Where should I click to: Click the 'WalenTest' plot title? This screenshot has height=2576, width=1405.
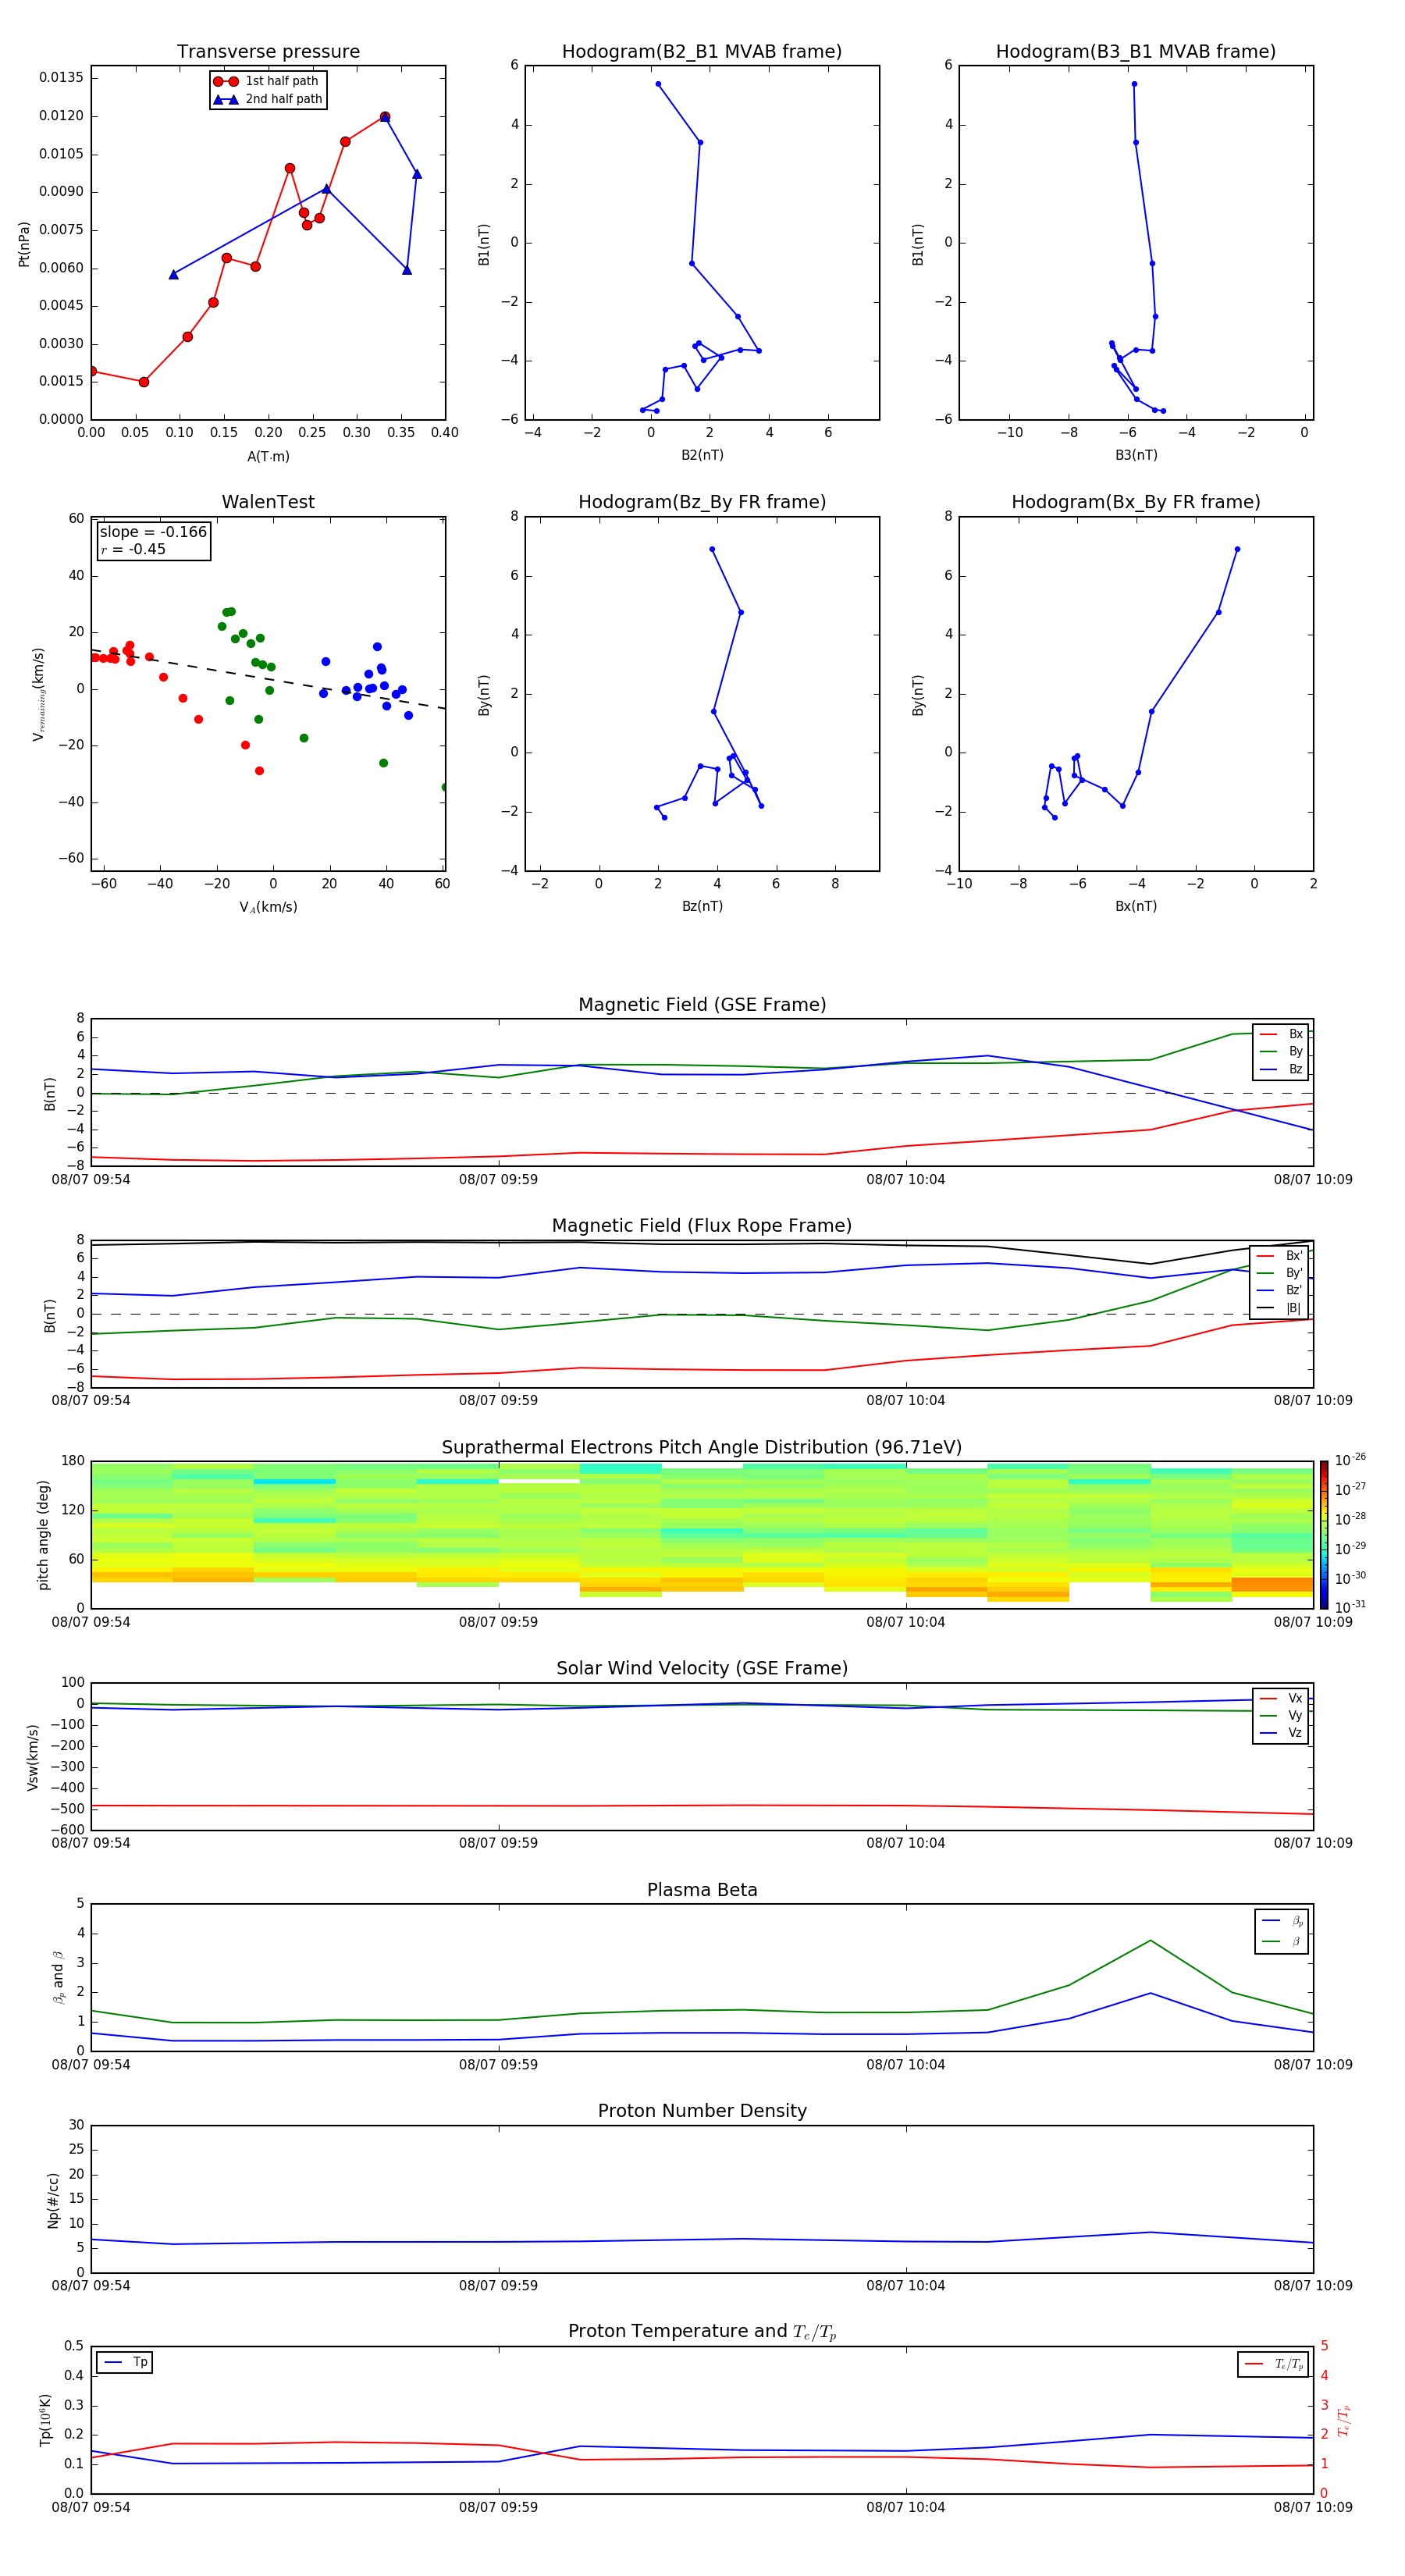coord(268,502)
